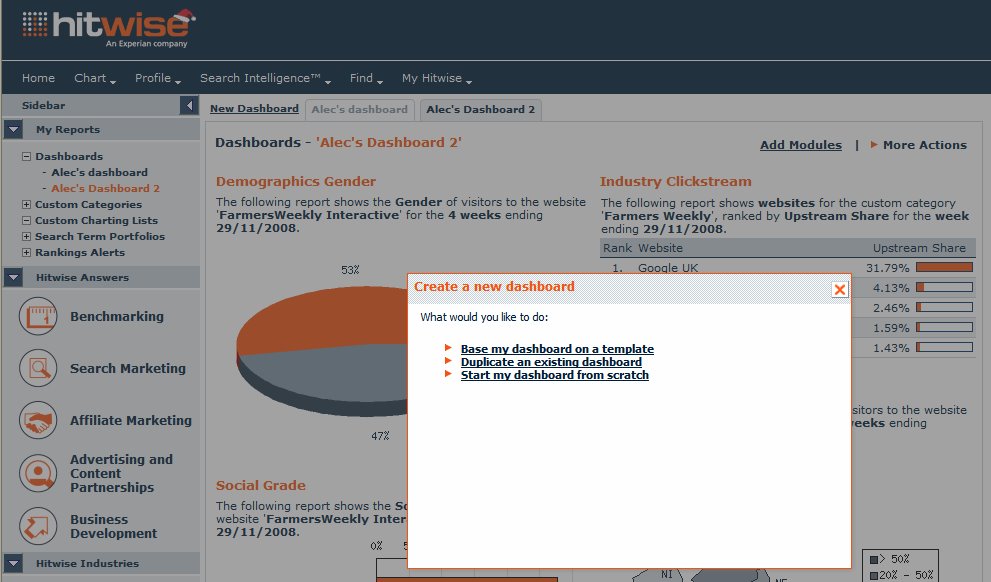The height and width of the screenshot is (582, 991).
Task: Go to the Home menu item
Action: 39,78
